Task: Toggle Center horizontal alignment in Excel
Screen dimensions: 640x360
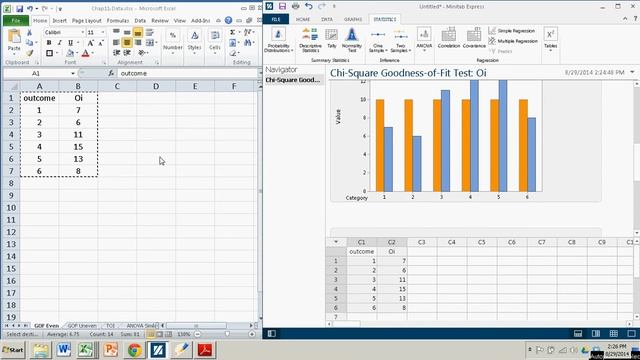Action: click(x=127, y=42)
